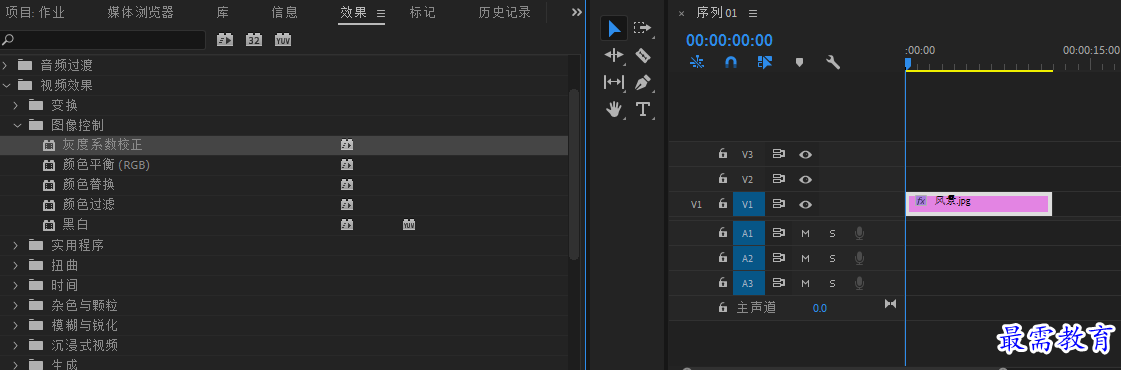Toggle snap magnet in timeline

tap(731, 62)
